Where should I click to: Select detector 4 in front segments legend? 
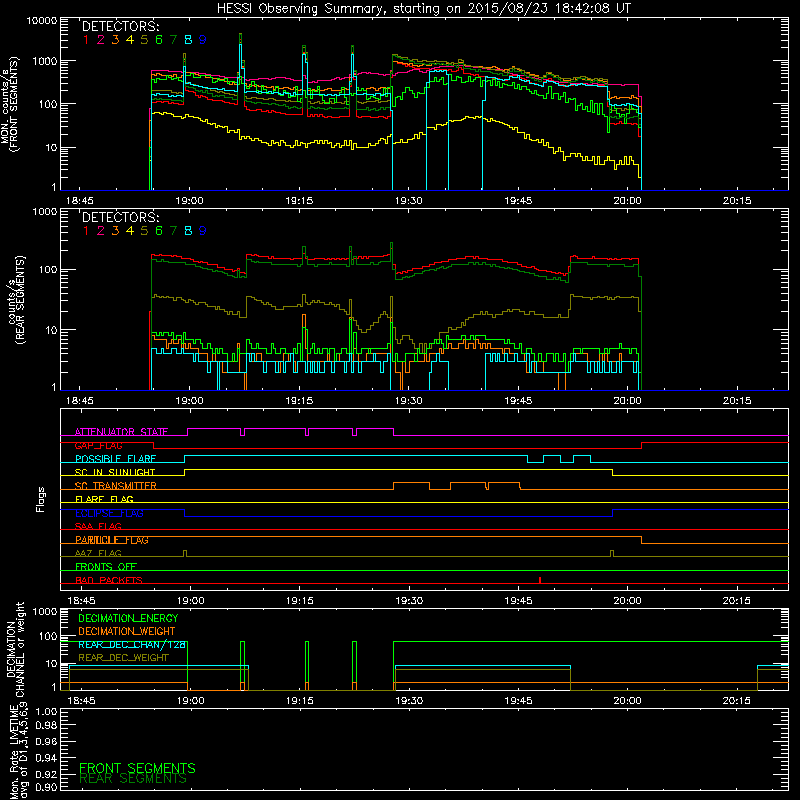130,39
